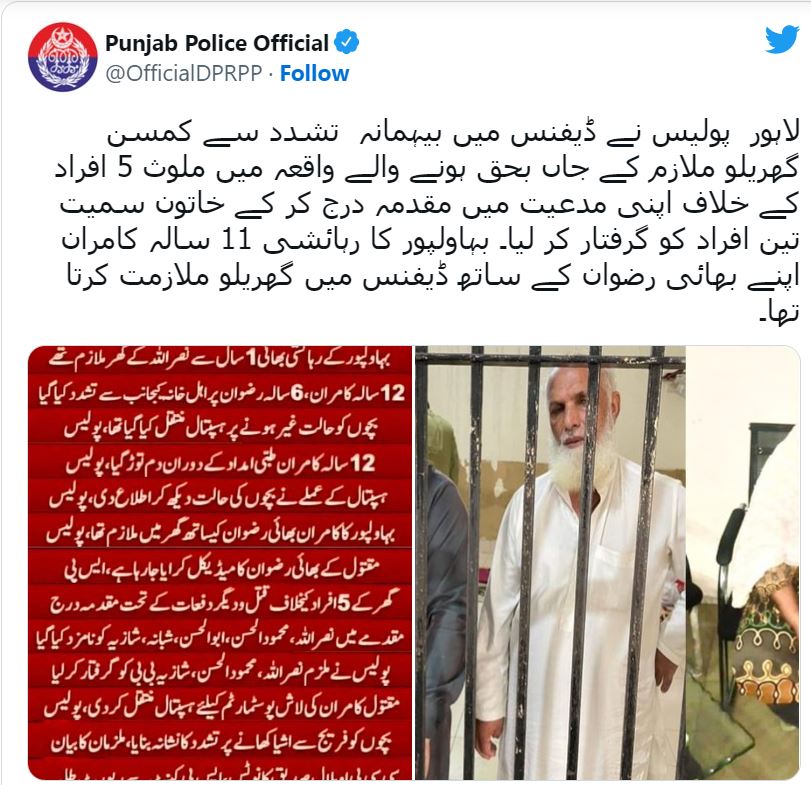Screen dimensions: 811x785
Task: Click headline پولیس نے ملزم نصراللہ گرفتار
Action: pos(220,673)
